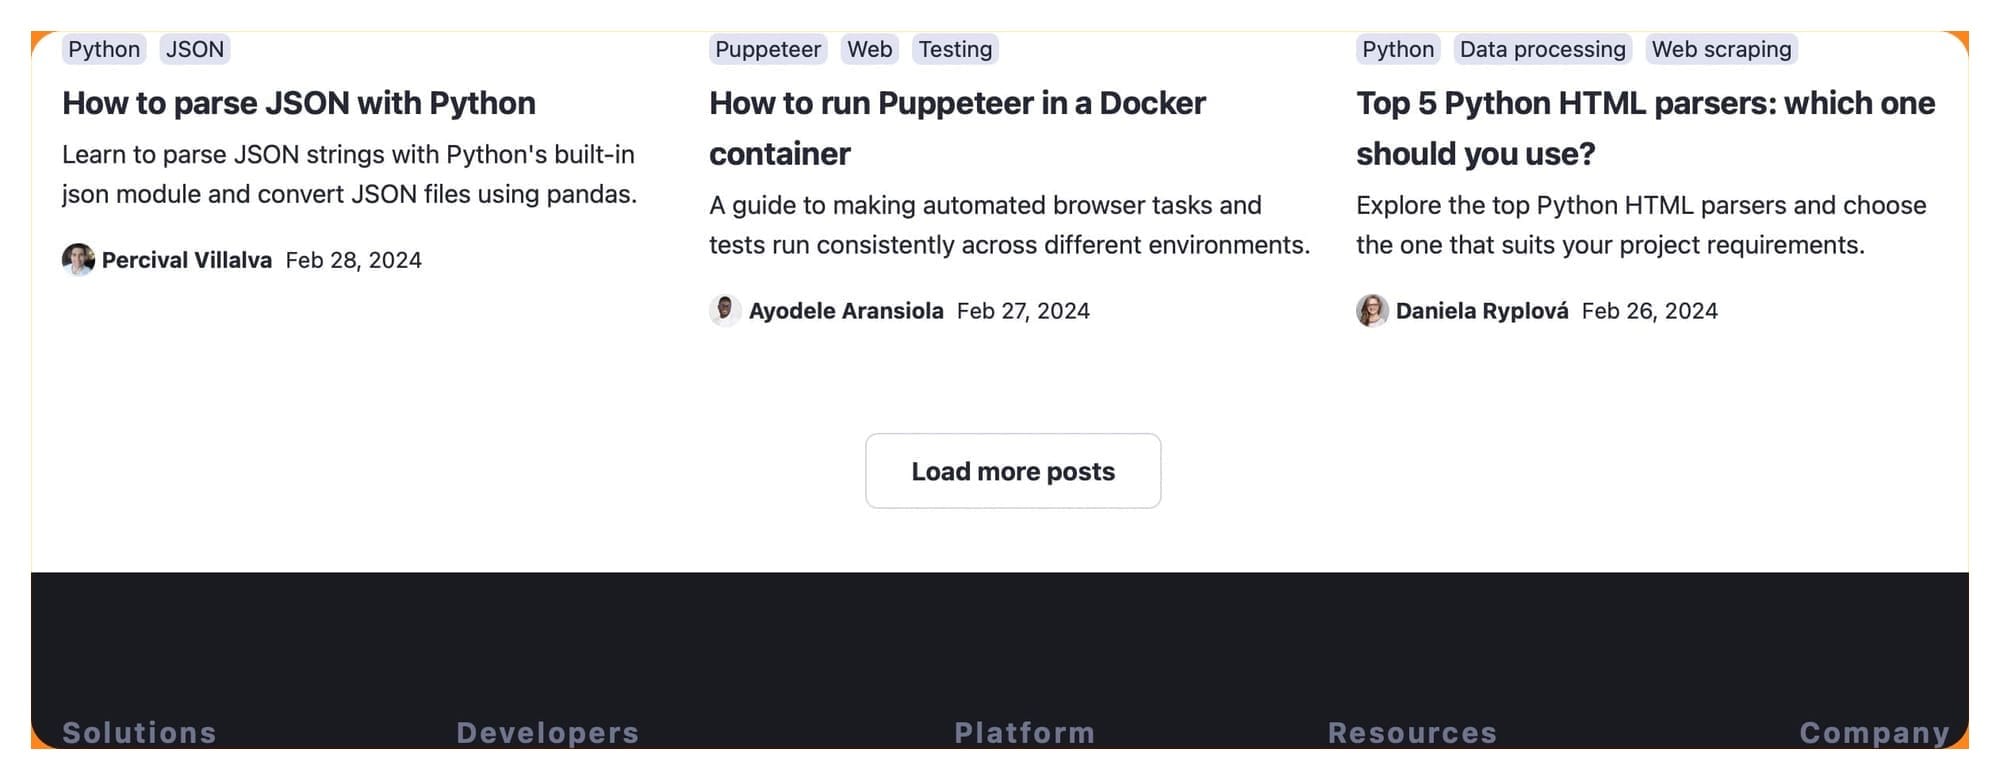Click the date Feb 27, 2024

1023,311
